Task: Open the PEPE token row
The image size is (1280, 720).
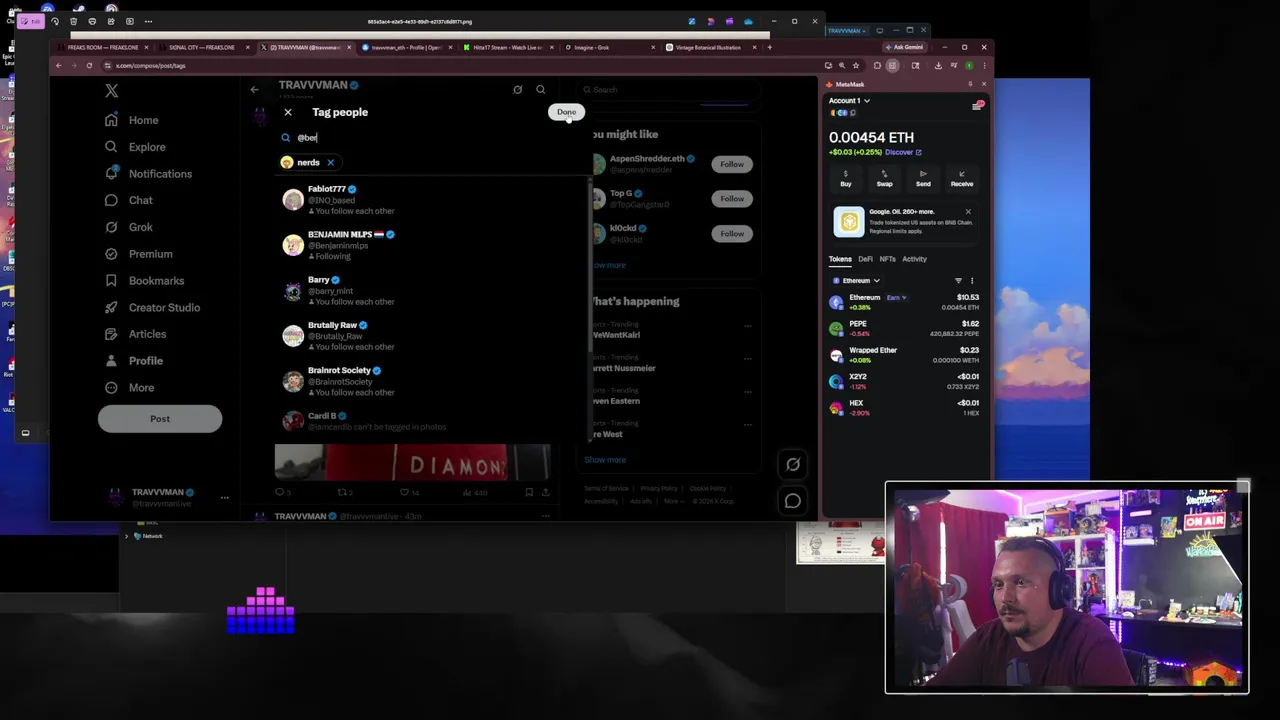Action: tap(904, 328)
